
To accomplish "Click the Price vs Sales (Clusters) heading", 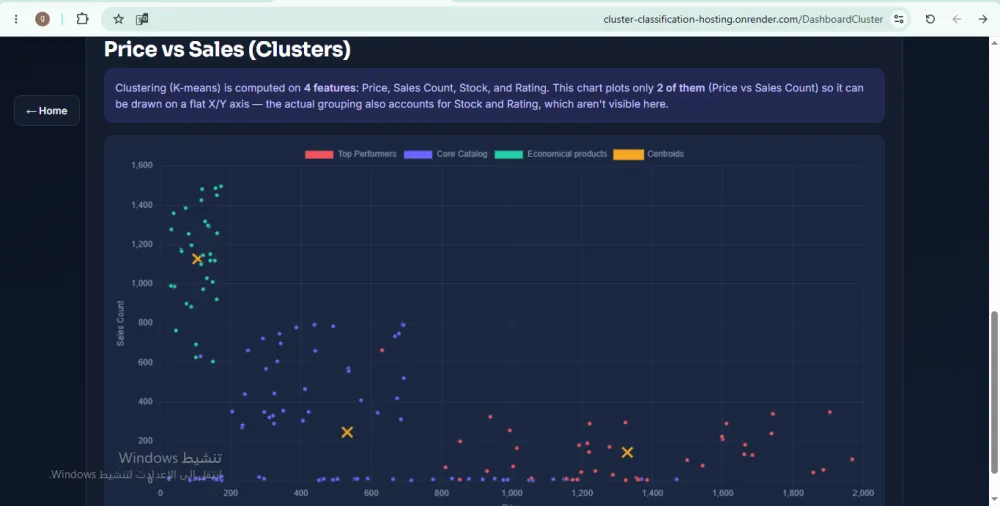I will (x=228, y=50).
